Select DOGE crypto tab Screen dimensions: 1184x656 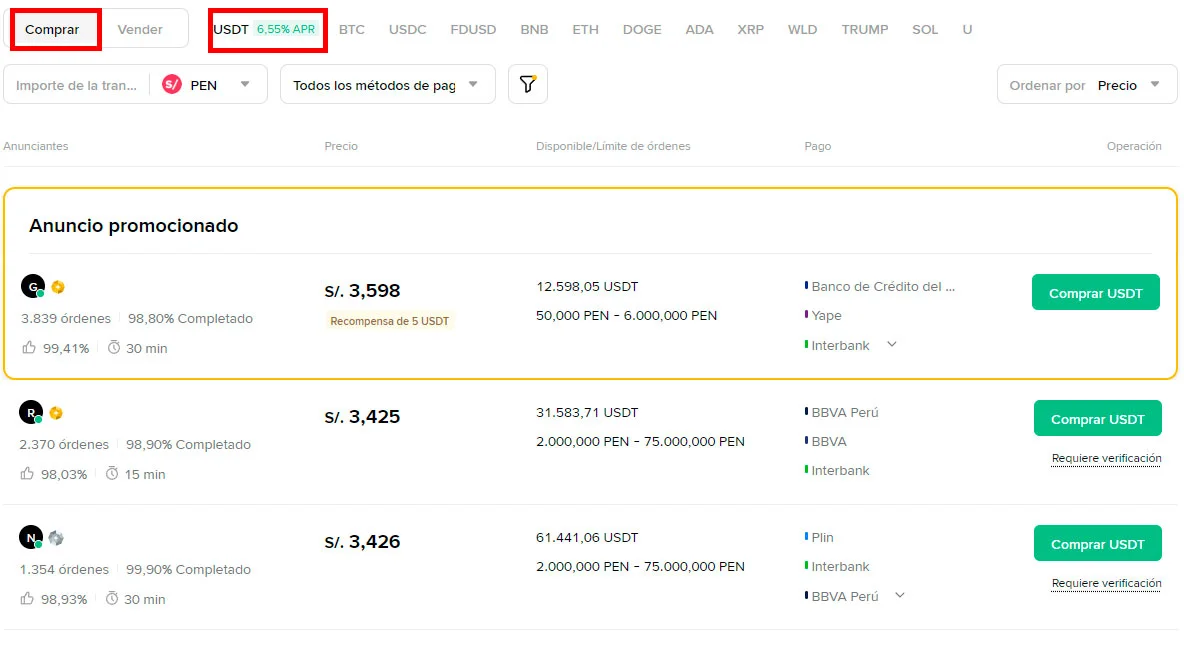pyautogui.click(x=642, y=29)
